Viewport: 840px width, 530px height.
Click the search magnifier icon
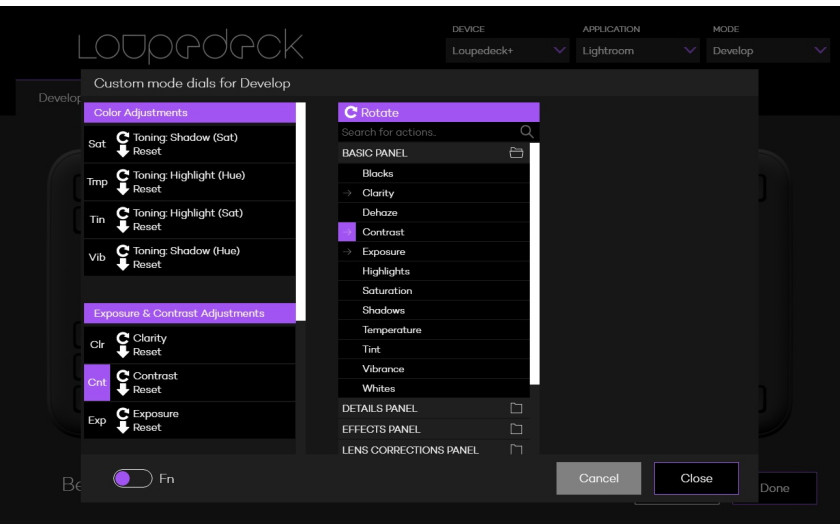[x=526, y=131]
